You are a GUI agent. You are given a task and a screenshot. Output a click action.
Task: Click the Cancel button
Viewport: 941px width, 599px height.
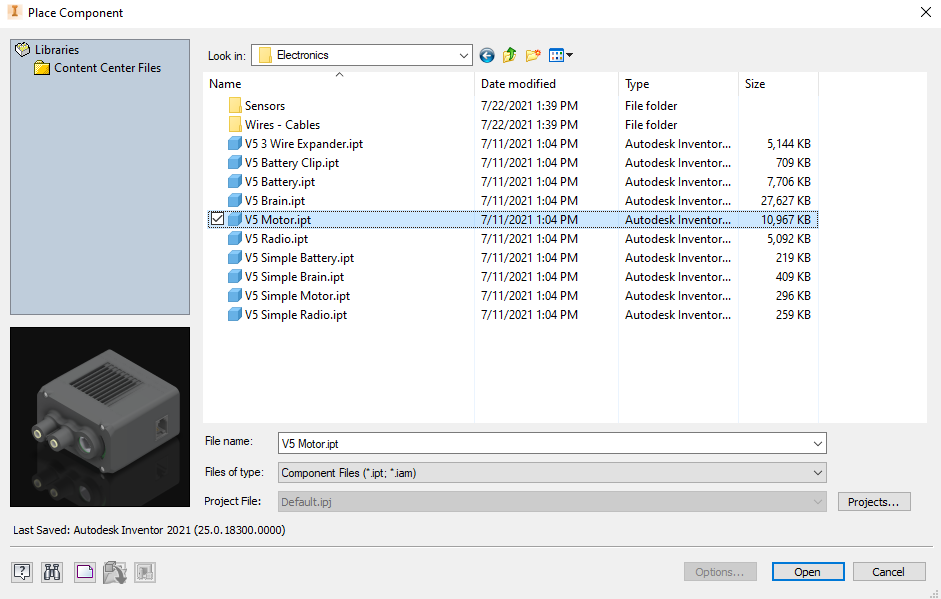tap(889, 572)
